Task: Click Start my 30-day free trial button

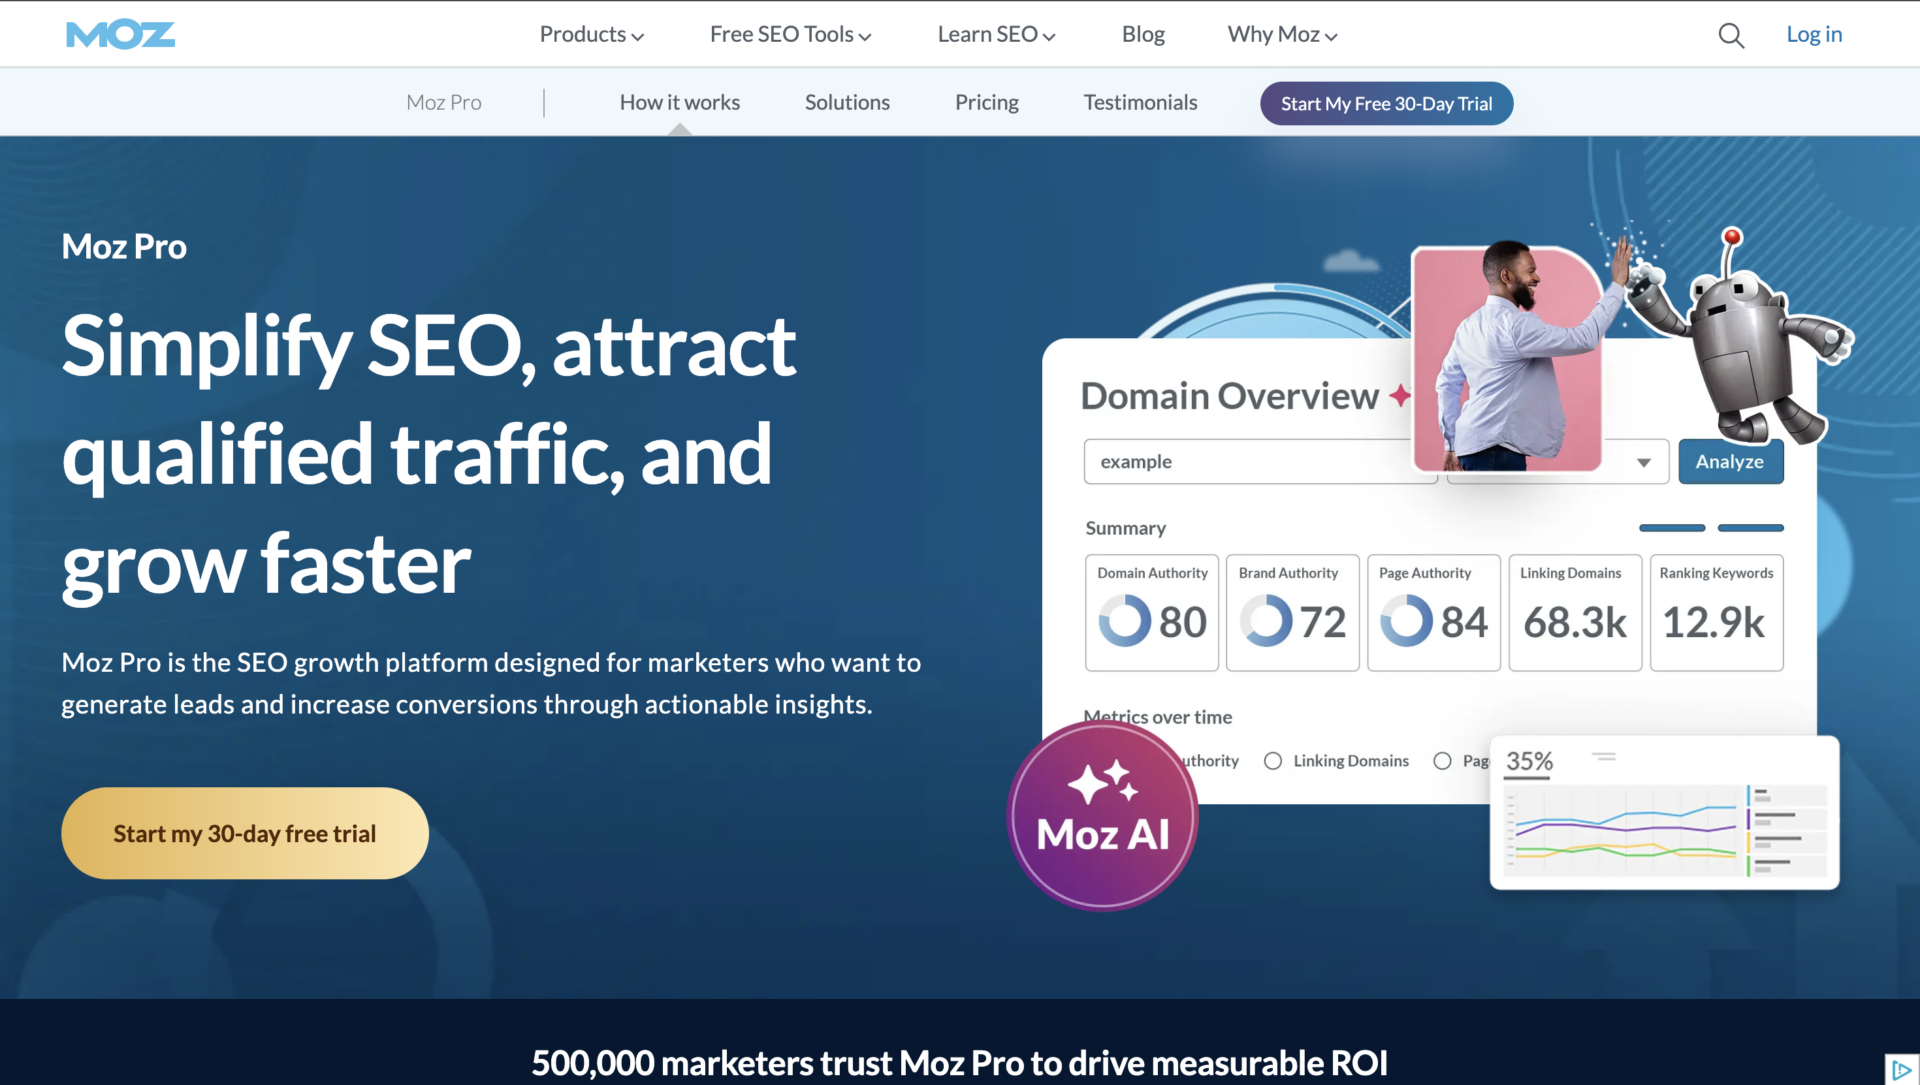Action: tap(245, 833)
